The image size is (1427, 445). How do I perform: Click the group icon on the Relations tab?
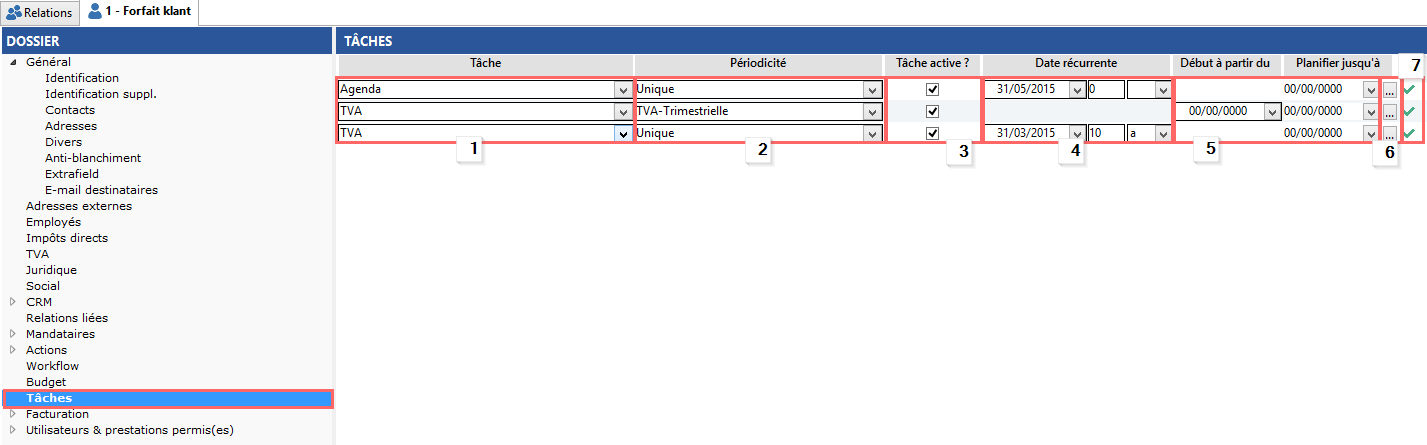14,13
